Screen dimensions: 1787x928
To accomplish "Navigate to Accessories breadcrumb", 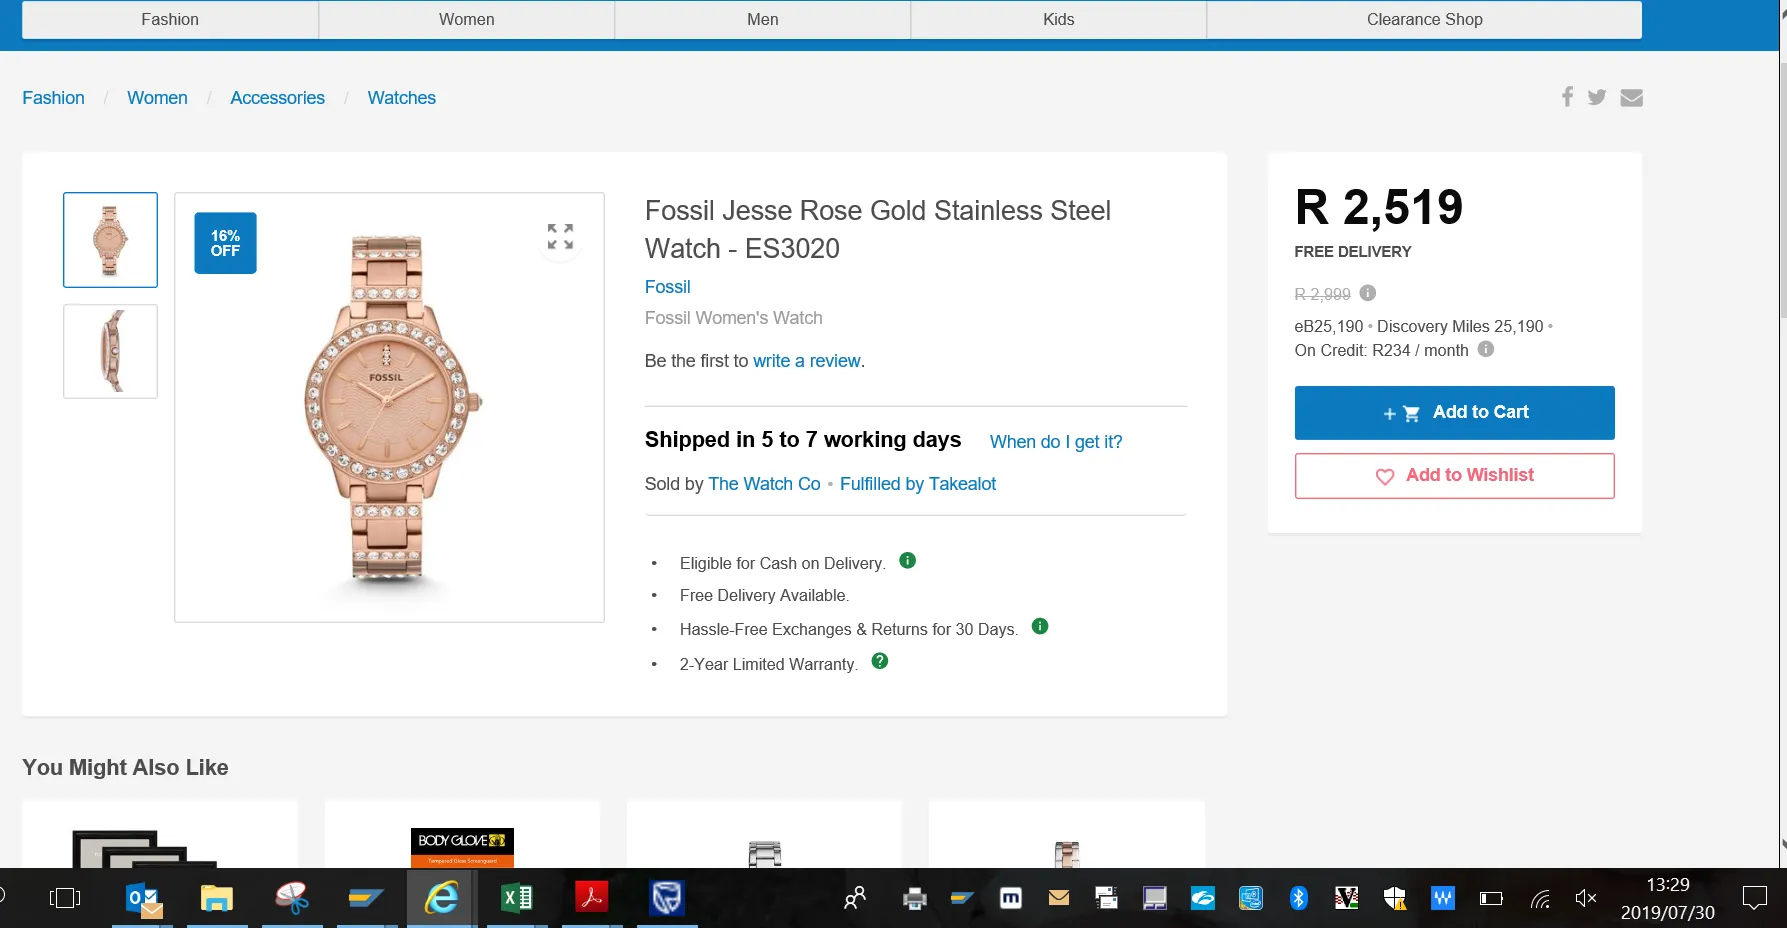I will pos(277,98).
